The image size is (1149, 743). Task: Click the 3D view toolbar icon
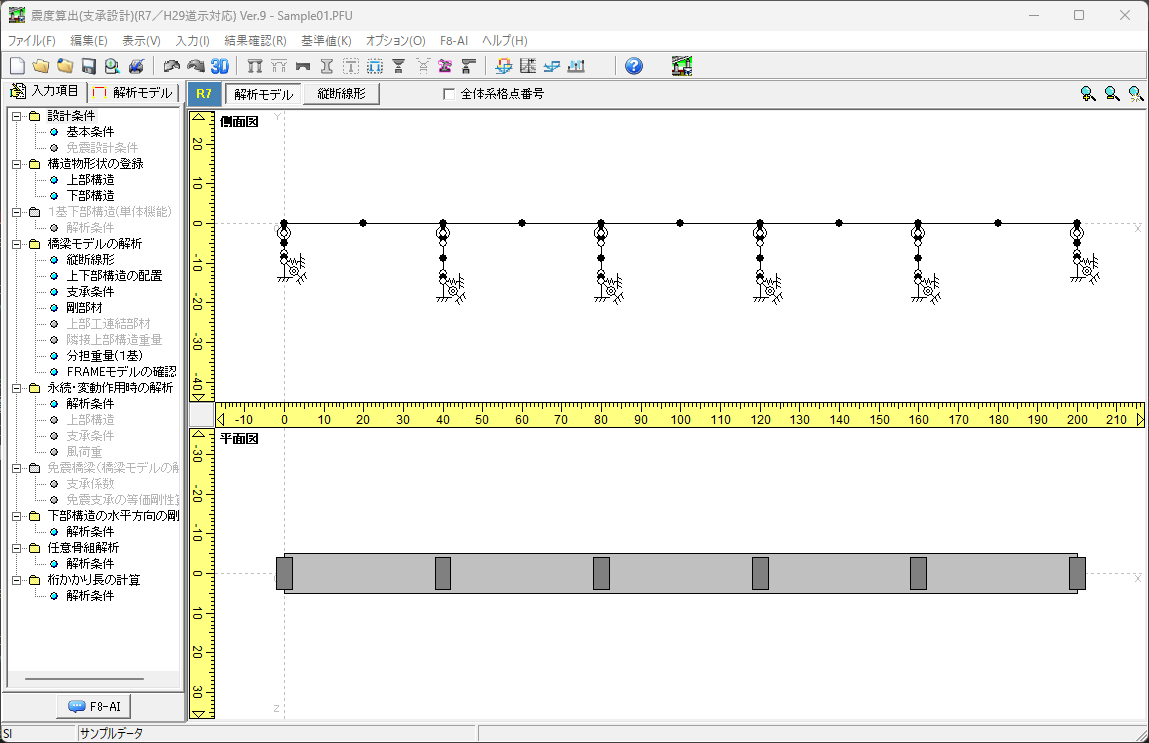click(x=220, y=66)
